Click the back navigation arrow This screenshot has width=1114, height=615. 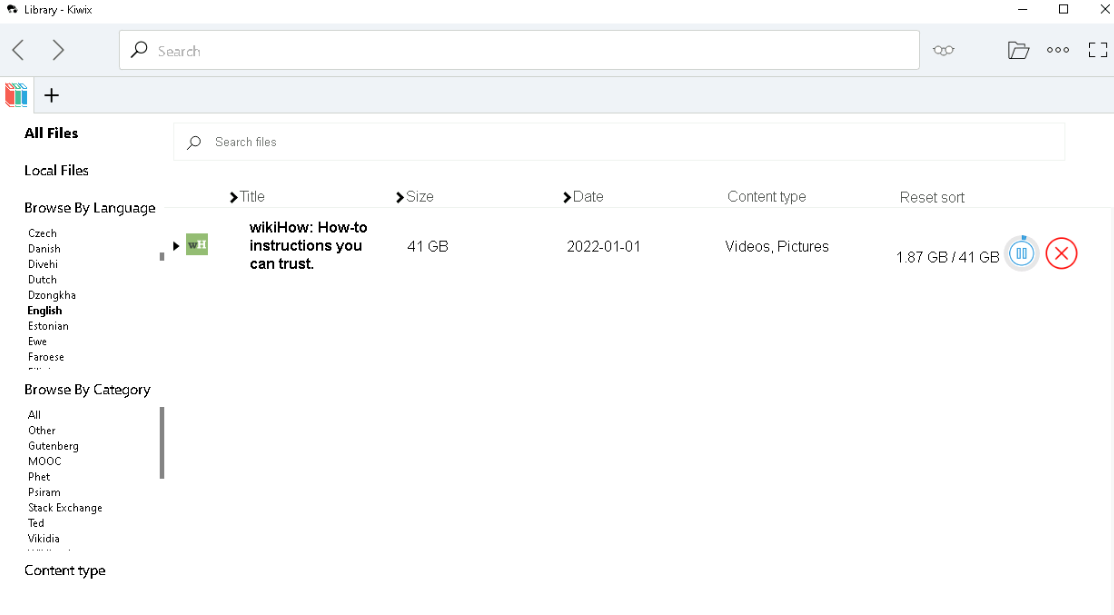[x=18, y=50]
